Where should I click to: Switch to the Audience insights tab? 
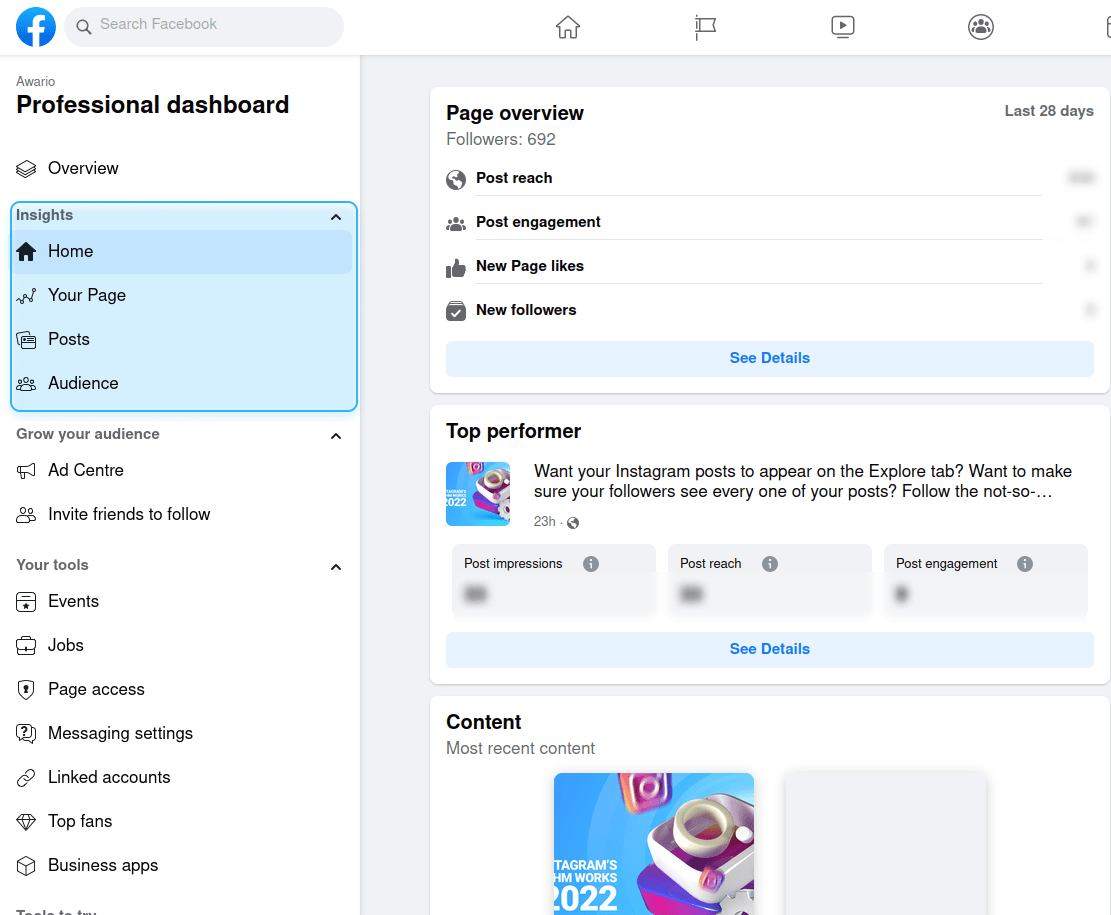[83, 383]
